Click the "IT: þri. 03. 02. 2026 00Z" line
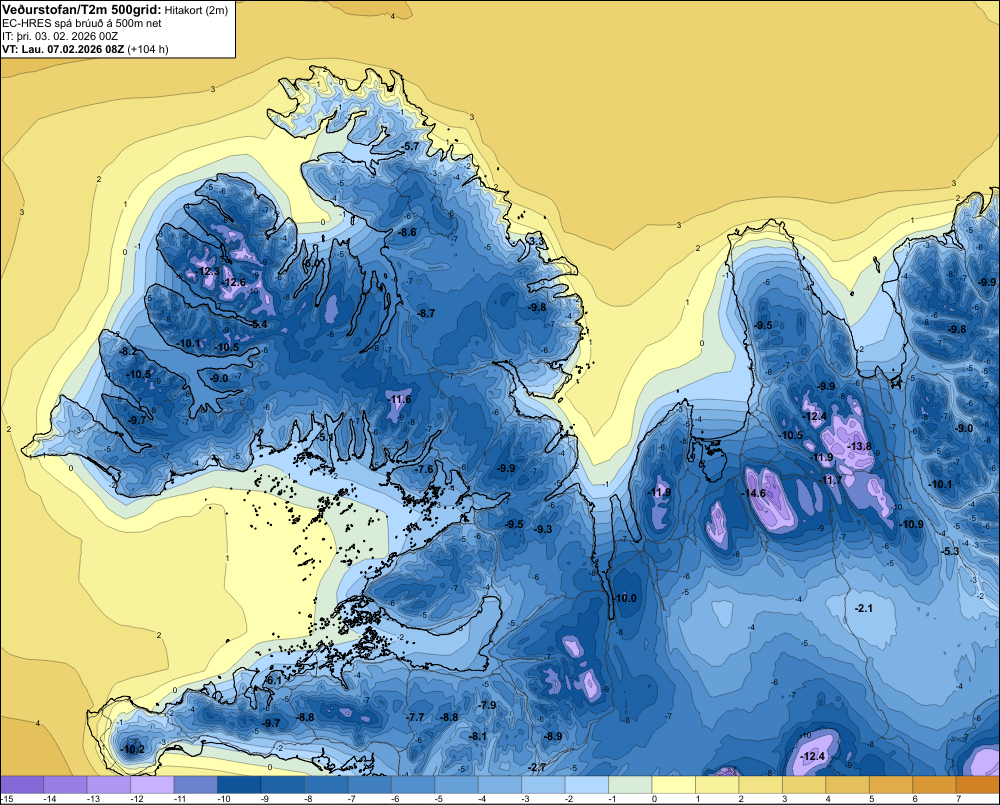 click(59, 36)
